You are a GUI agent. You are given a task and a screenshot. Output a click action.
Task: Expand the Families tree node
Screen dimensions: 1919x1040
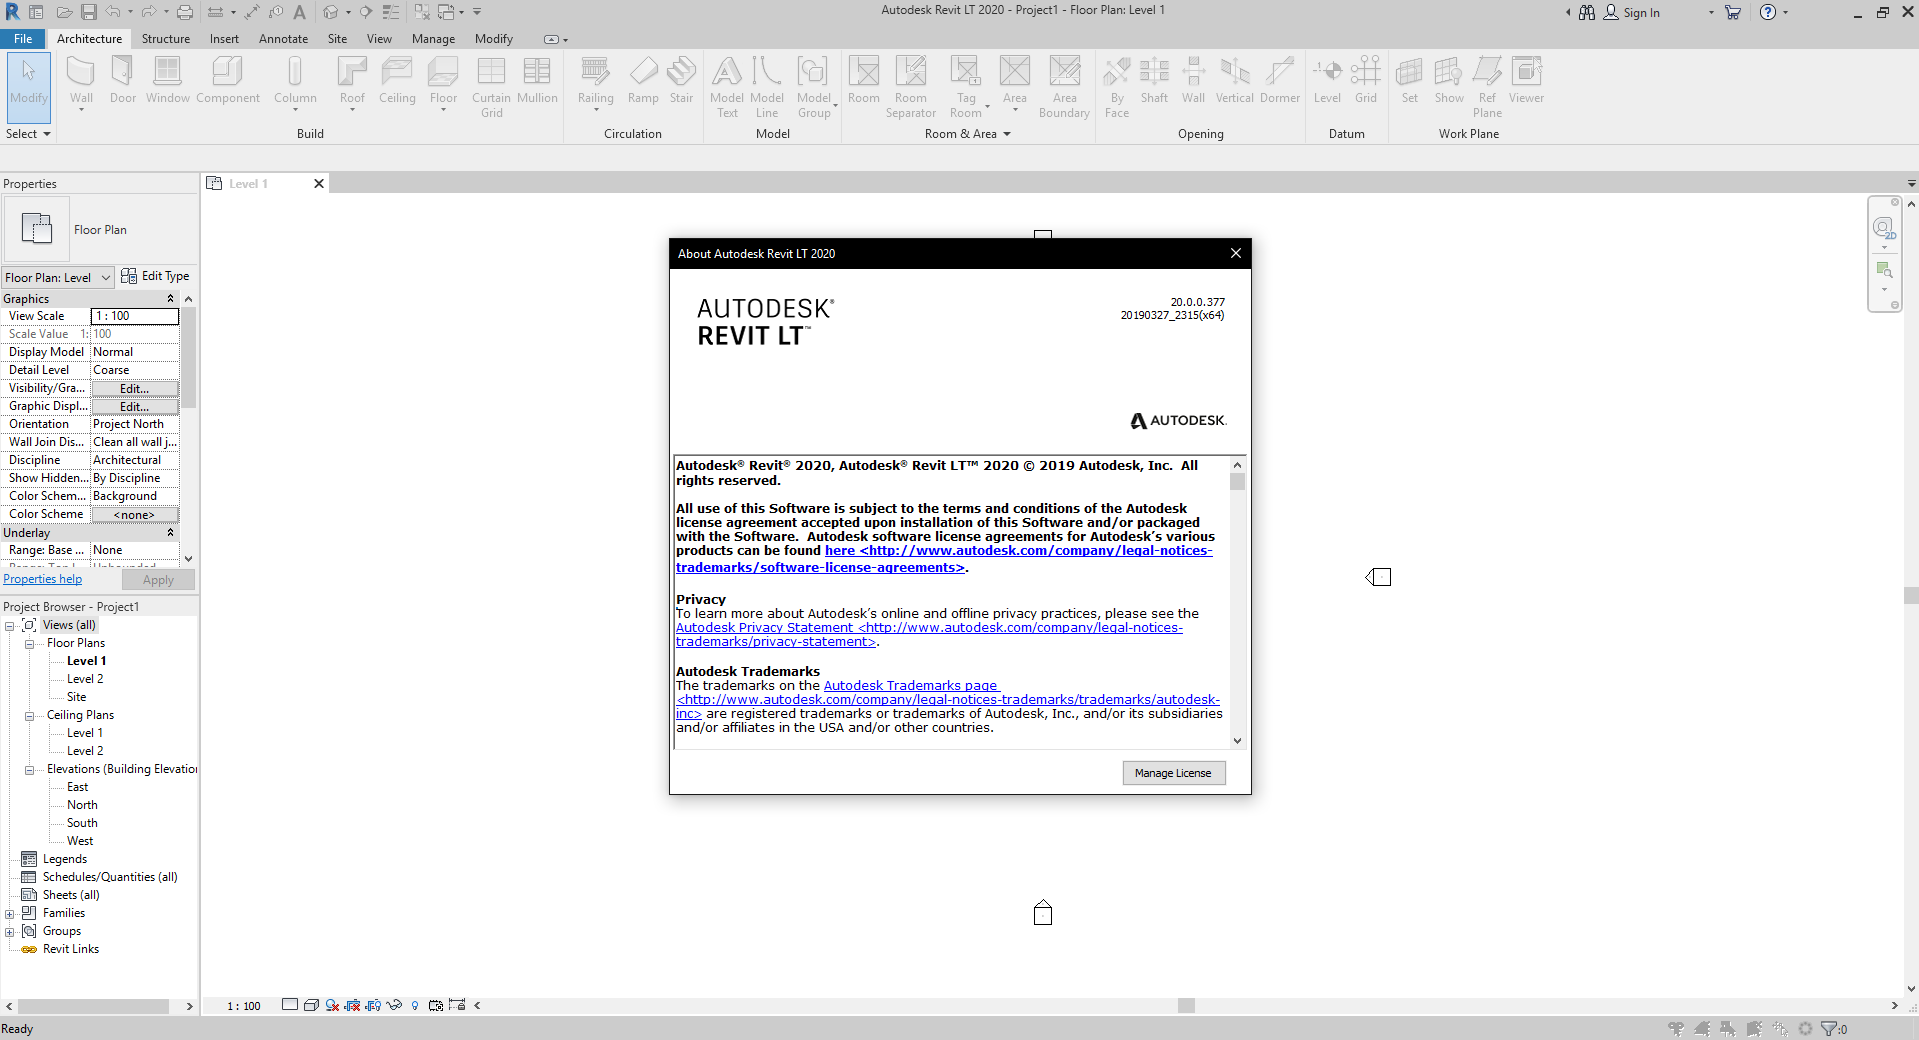coord(9,913)
